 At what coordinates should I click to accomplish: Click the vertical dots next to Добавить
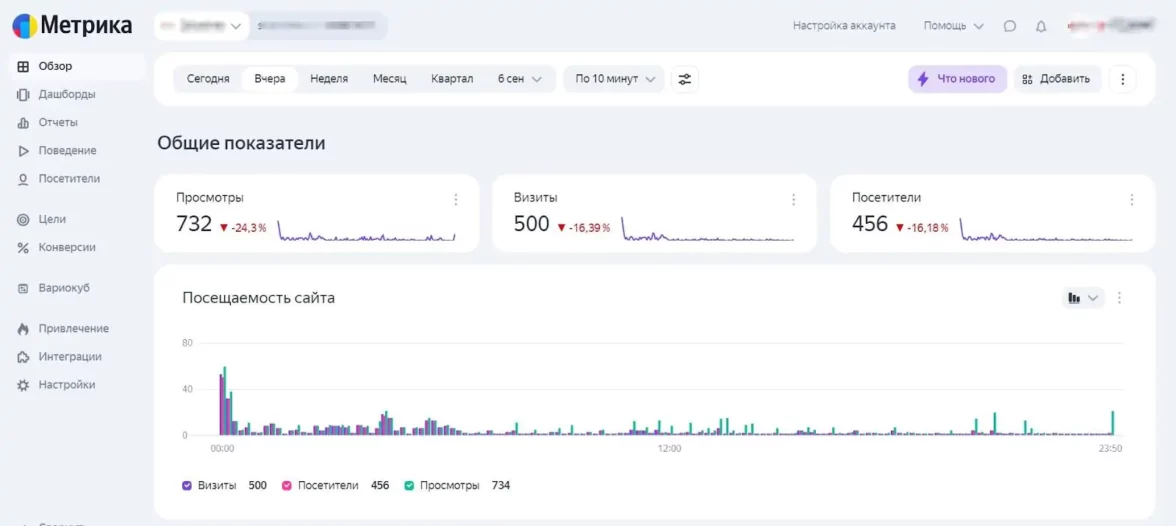coord(1122,79)
